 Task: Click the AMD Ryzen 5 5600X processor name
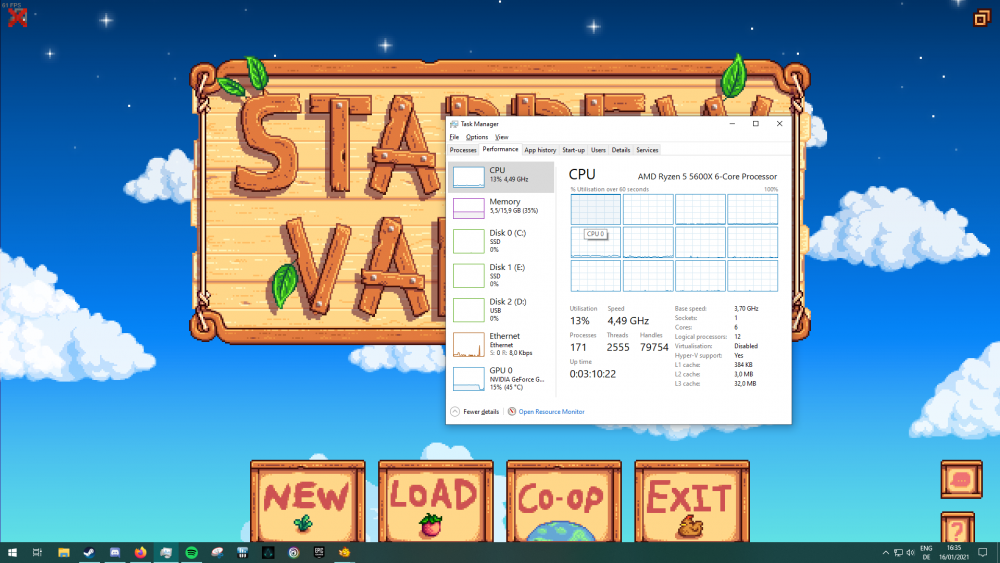707,177
